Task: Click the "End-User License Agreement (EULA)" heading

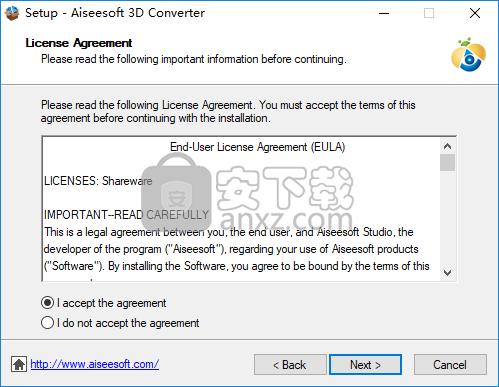Action: click(257, 147)
